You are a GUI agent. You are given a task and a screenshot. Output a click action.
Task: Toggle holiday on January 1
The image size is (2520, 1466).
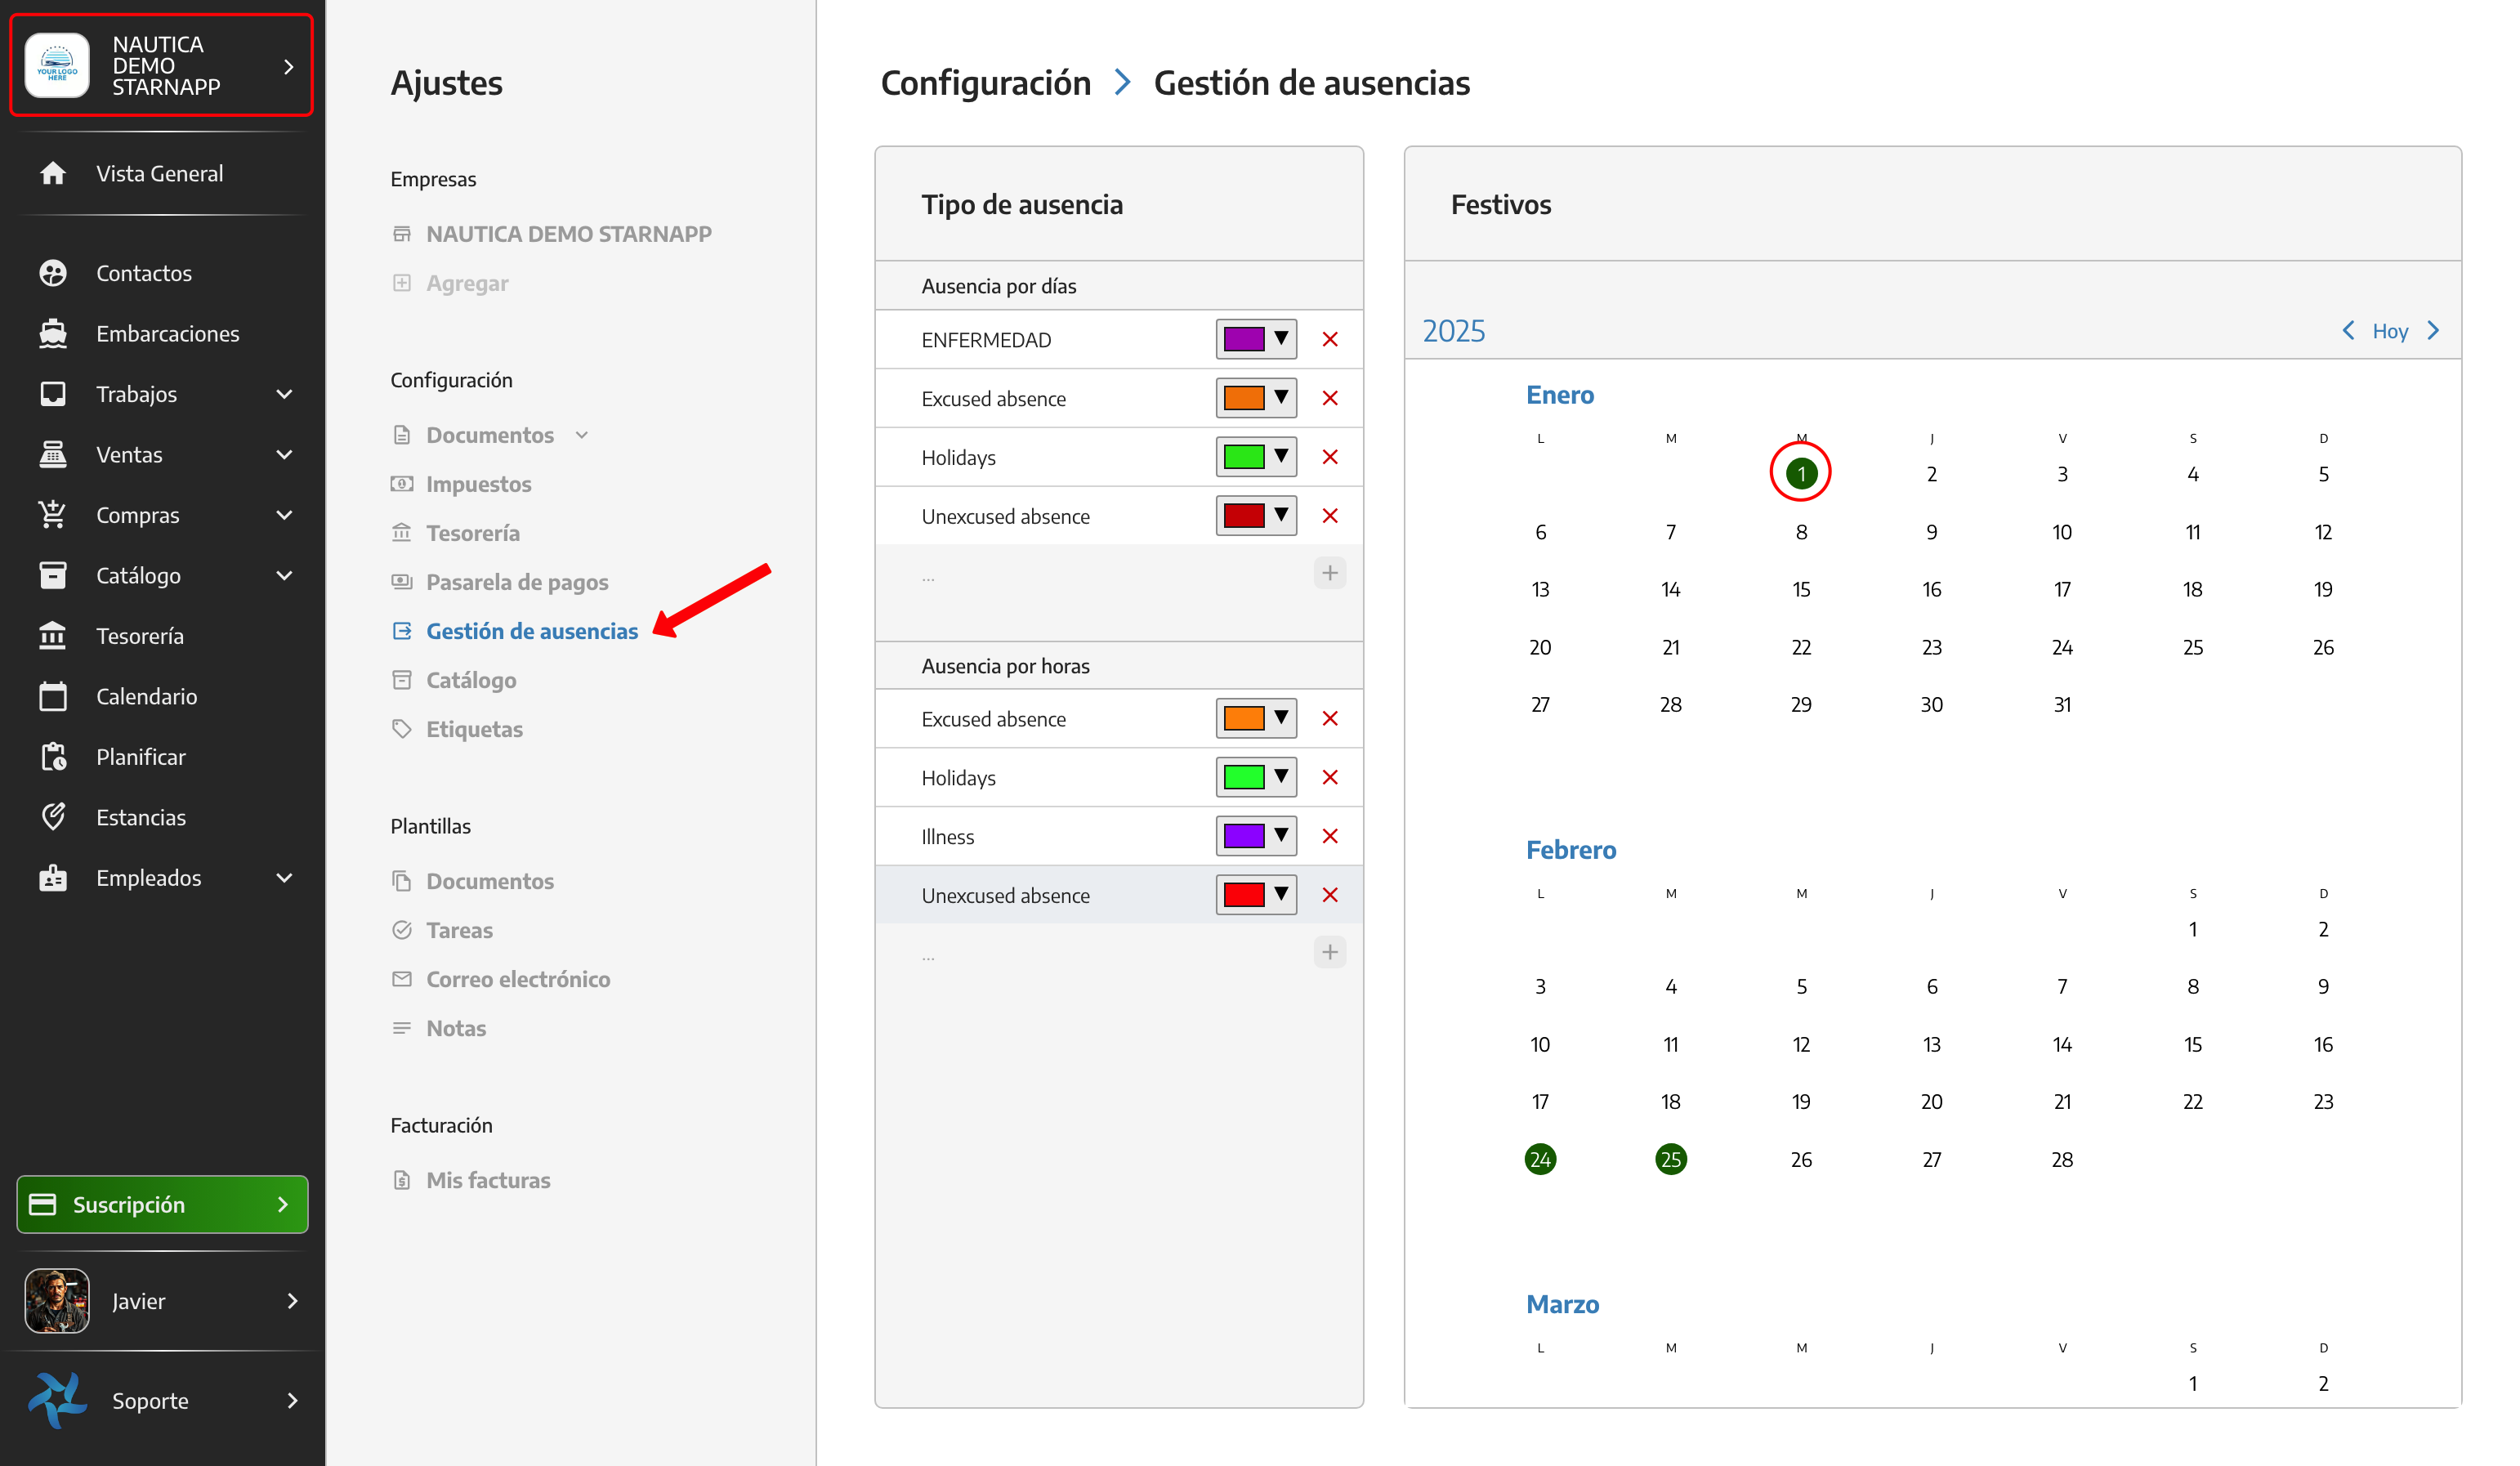click(1801, 473)
